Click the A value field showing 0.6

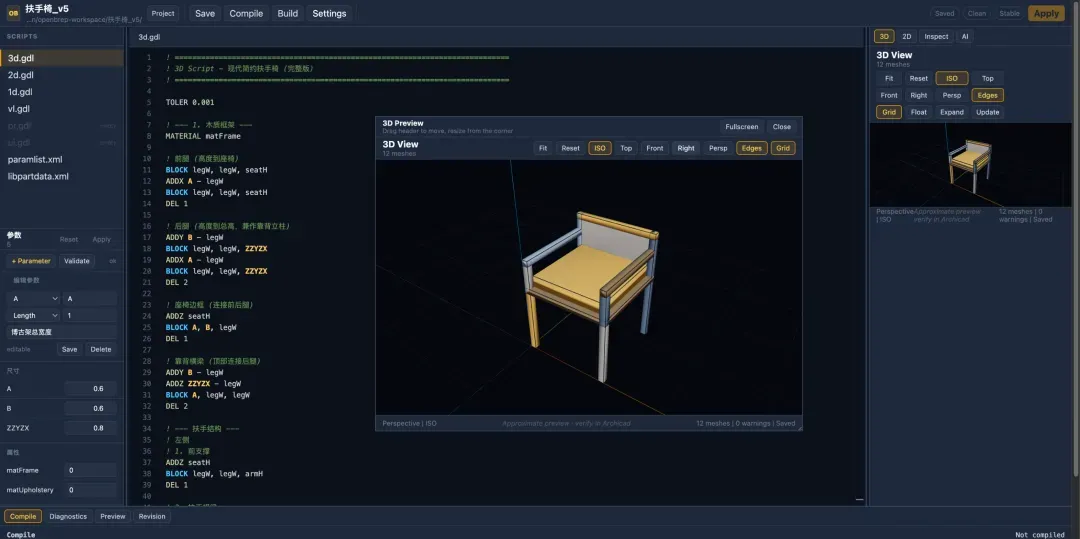91,389
